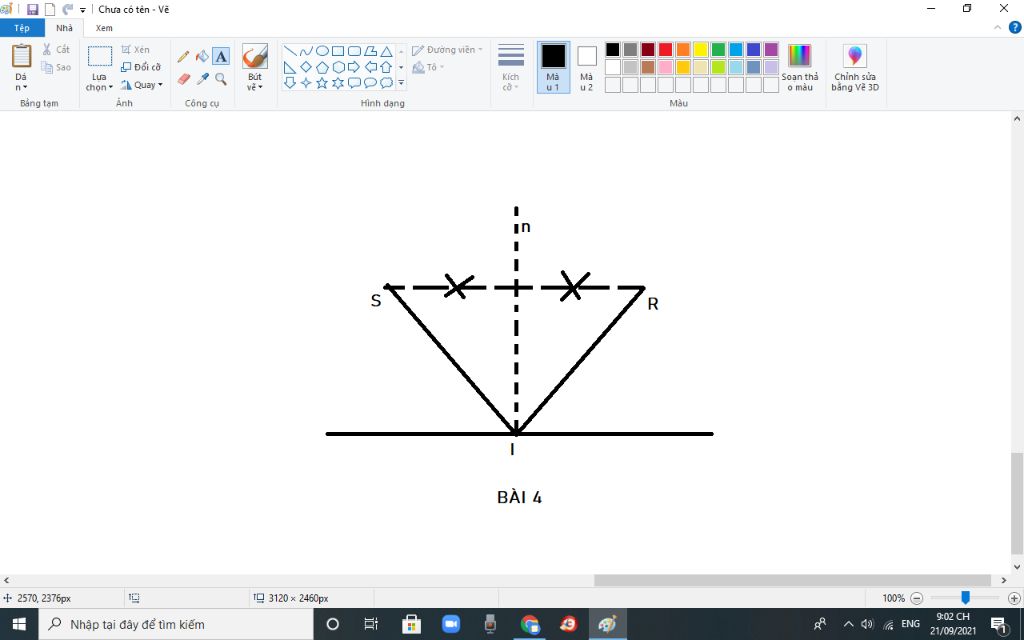Choose the Fill with color bucket tool

coord(202,57)
